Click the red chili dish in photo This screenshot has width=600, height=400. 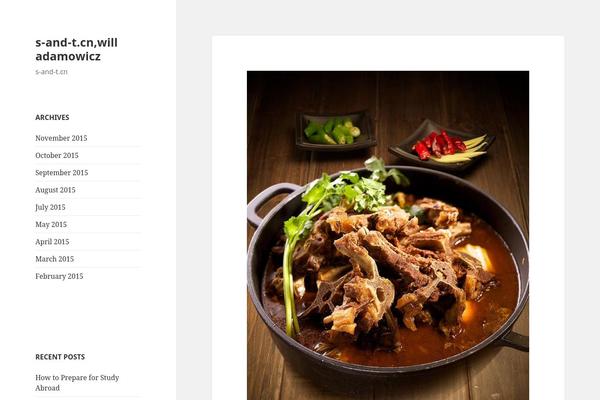point(442,145)
